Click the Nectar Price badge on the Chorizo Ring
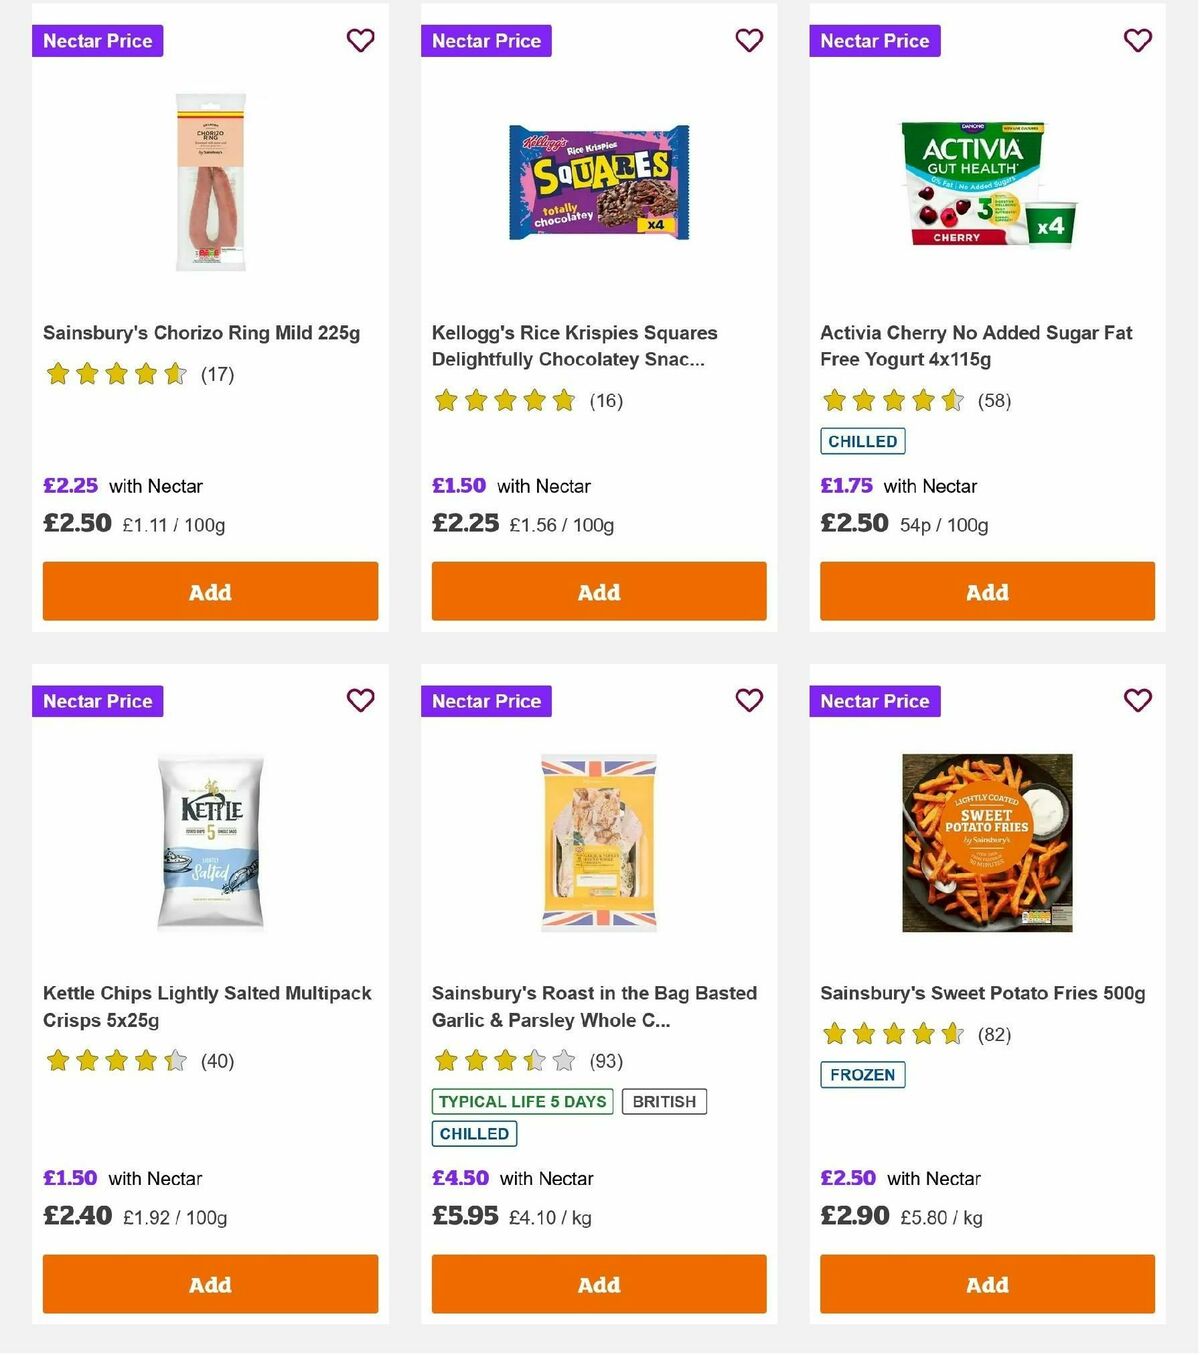 [97, 41]
